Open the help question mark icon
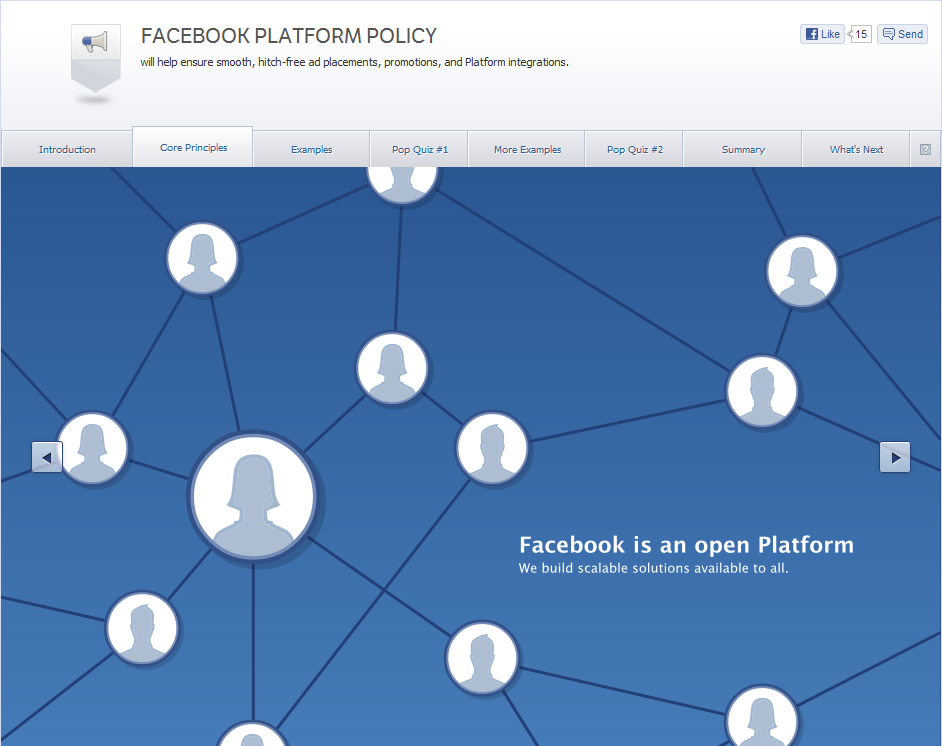Image resolution: width=942 pixels, height=746 pixels. pos(925,150)
